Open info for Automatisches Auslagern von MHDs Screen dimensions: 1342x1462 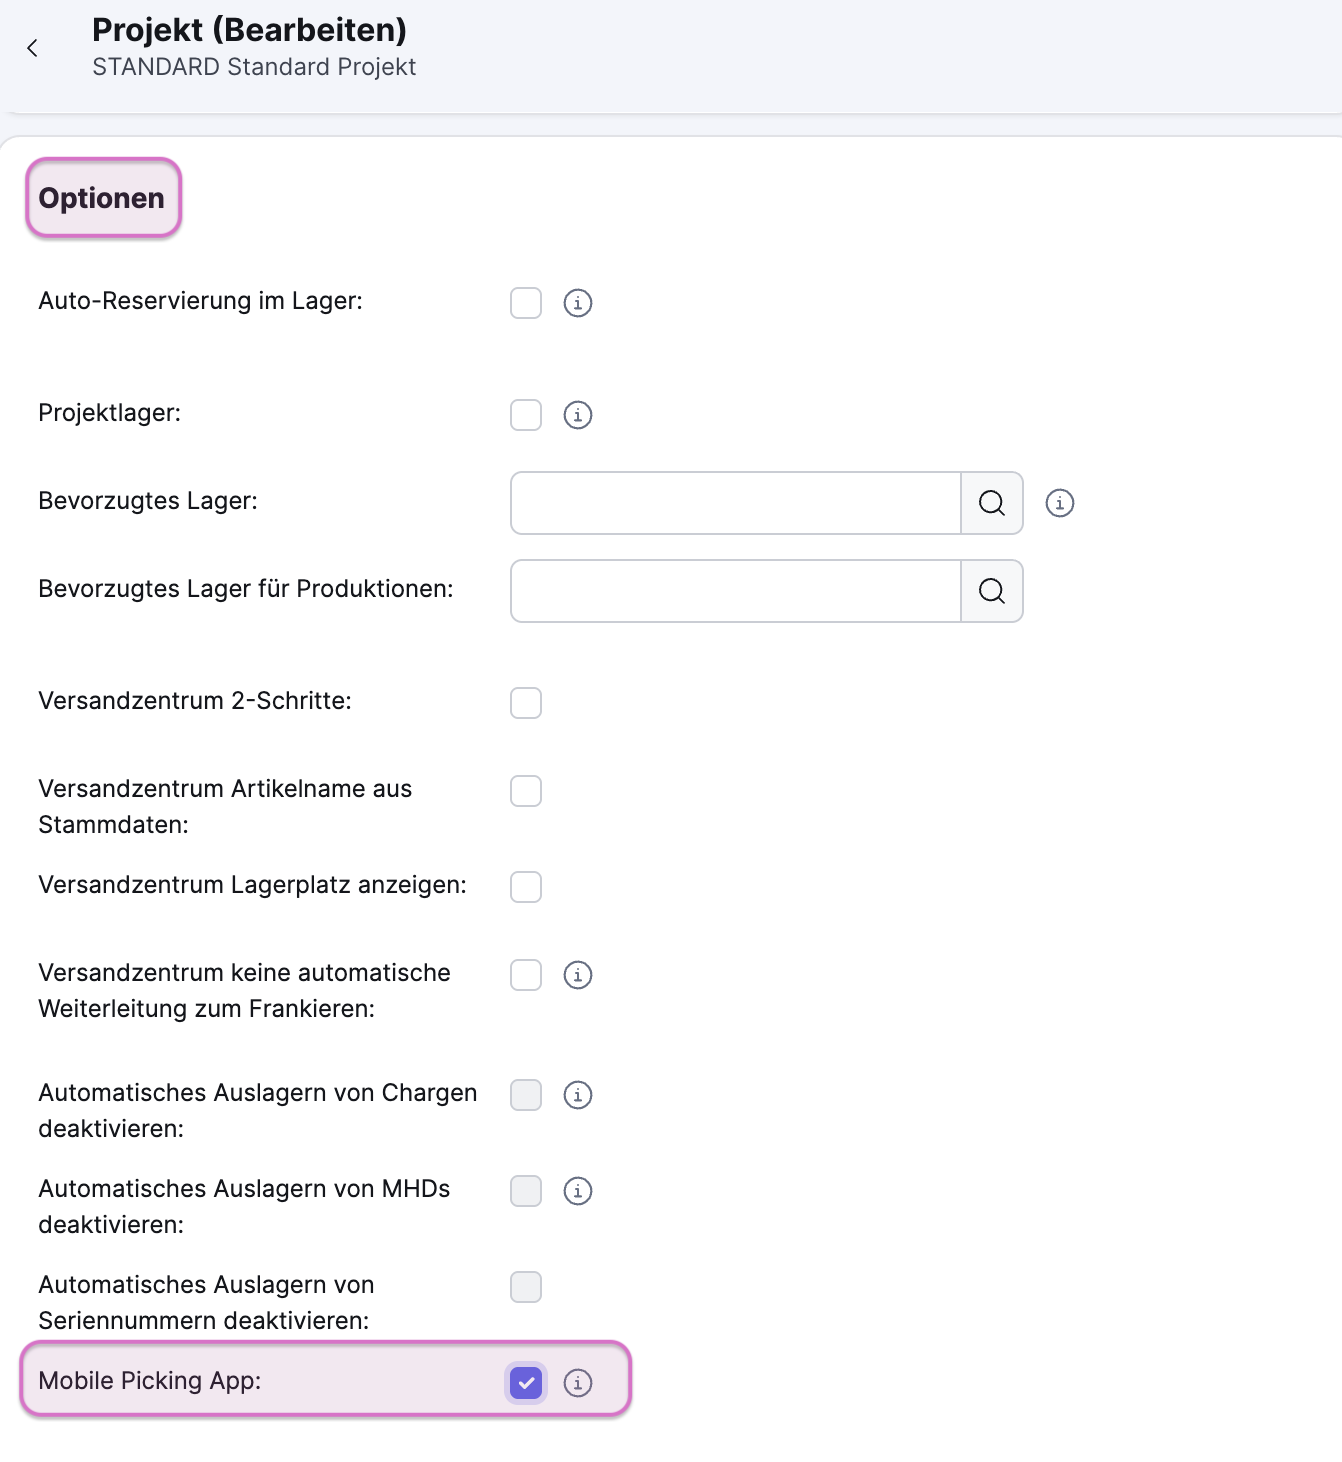click(577, 1191)
